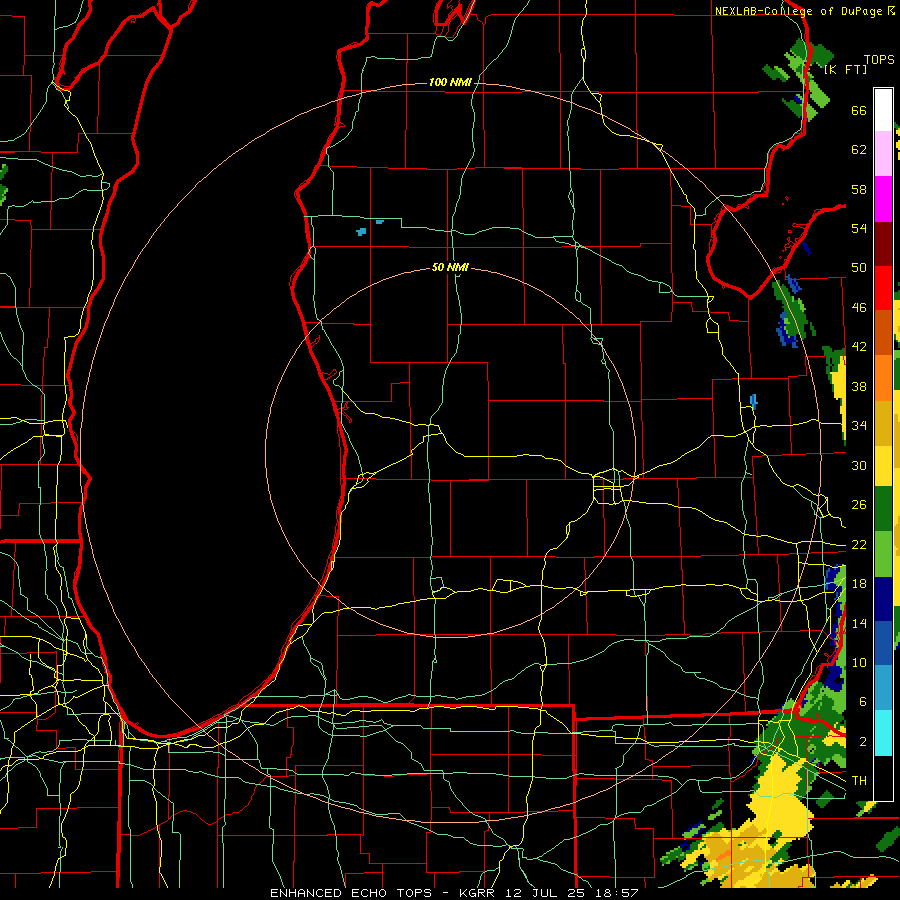Screen dimensions: 900x900
Task: Click the gold legend swatch
Action: [883, 423]
